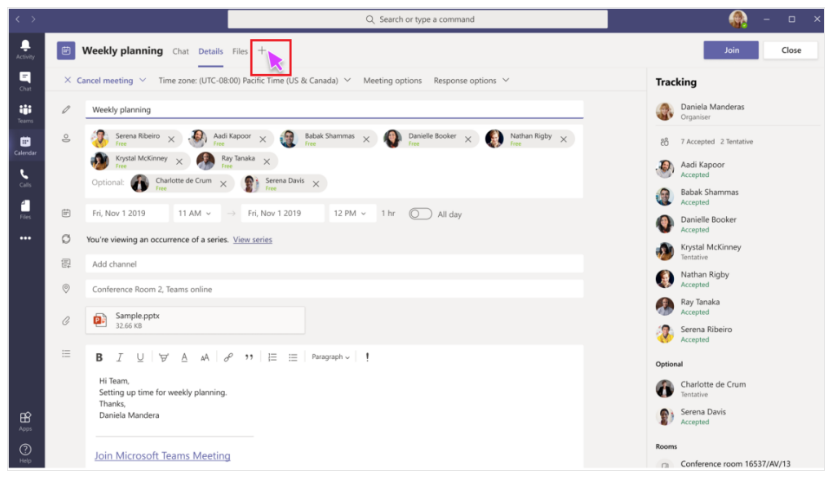Remove Aadi Kapoor from attendees
This screenshot has width=825, height=481.
tap(263, 139)
